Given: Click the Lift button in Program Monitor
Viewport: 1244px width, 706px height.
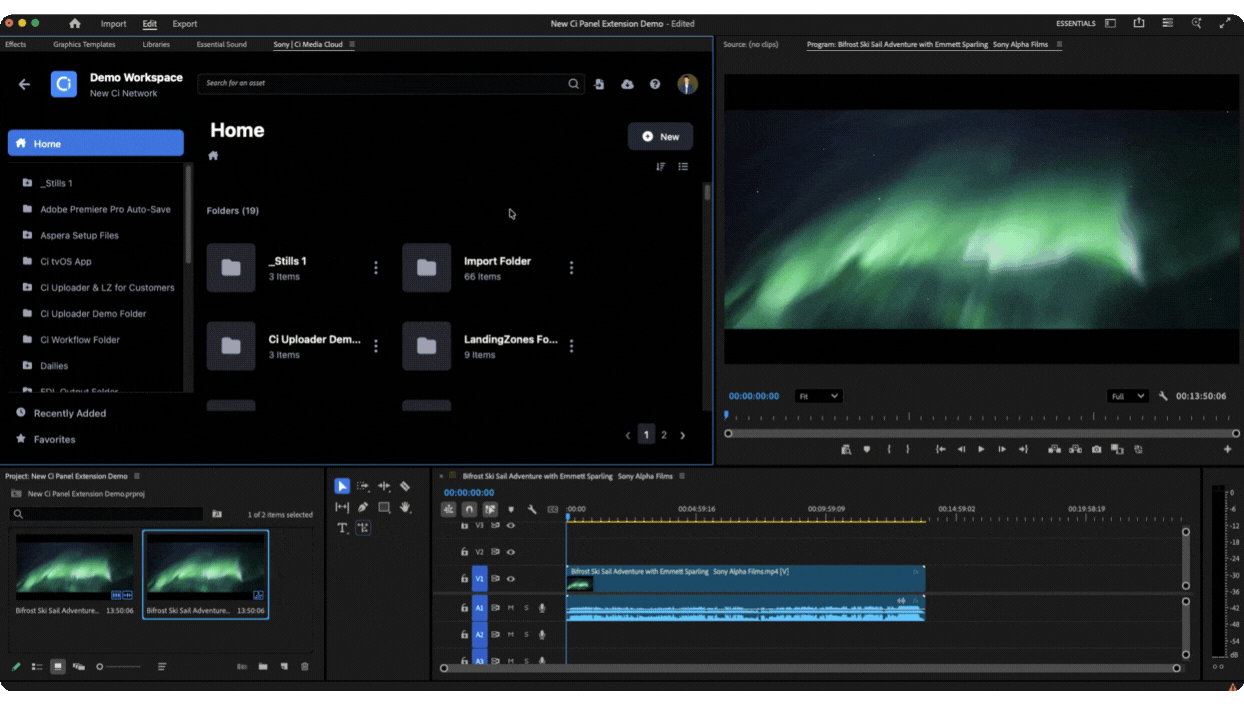Looking at the screenshot, I should pyautogui.click(x=1054, y=450).
